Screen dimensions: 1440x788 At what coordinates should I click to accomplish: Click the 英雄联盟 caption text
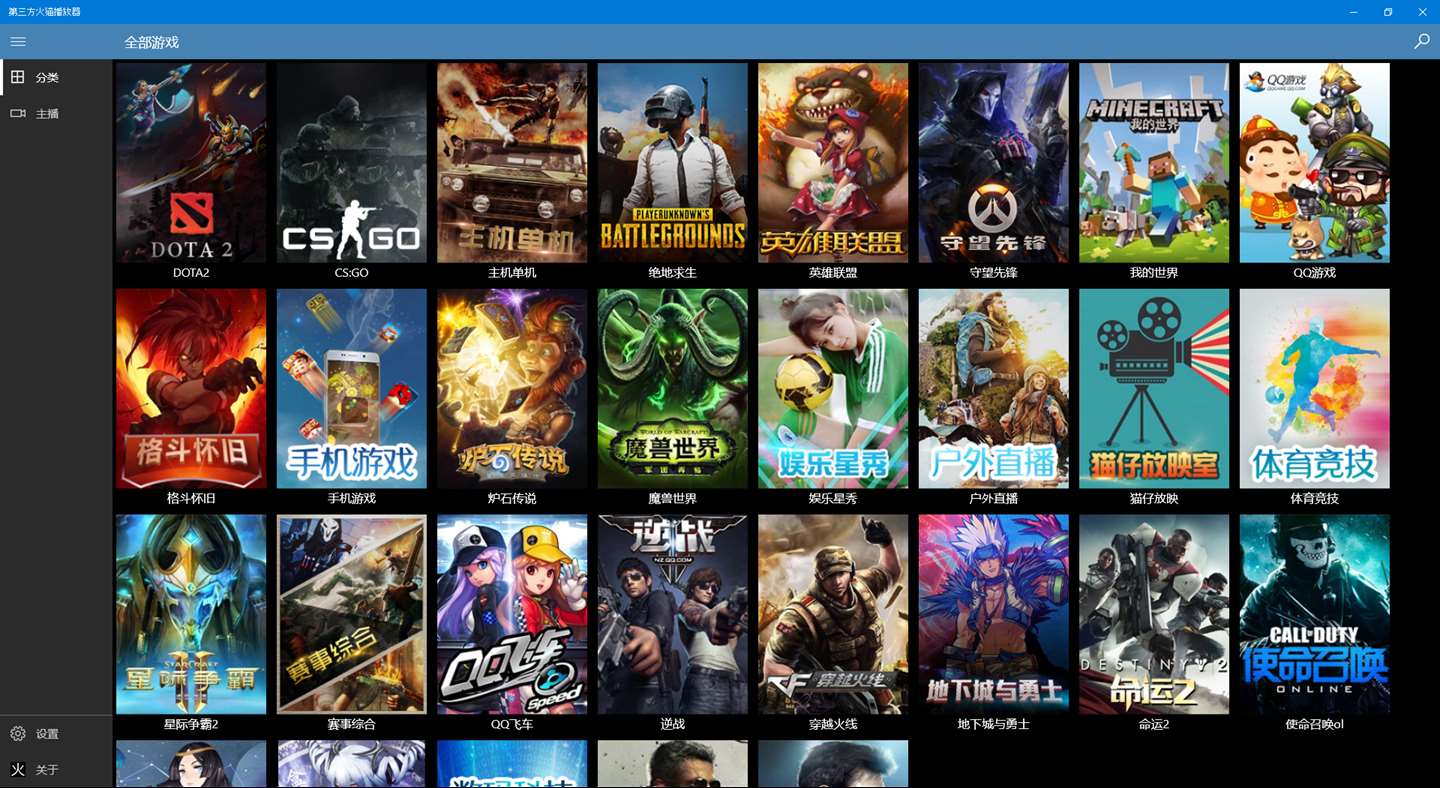tap(833, 273)
